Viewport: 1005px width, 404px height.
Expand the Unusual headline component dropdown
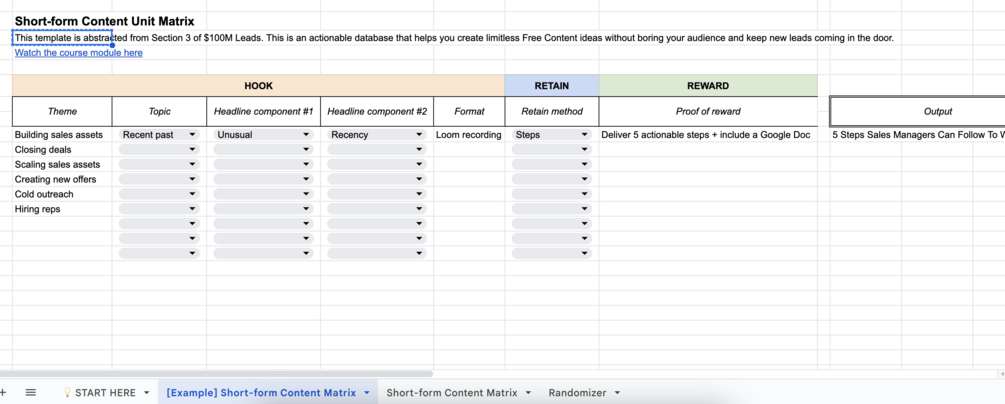coord(306,135)
